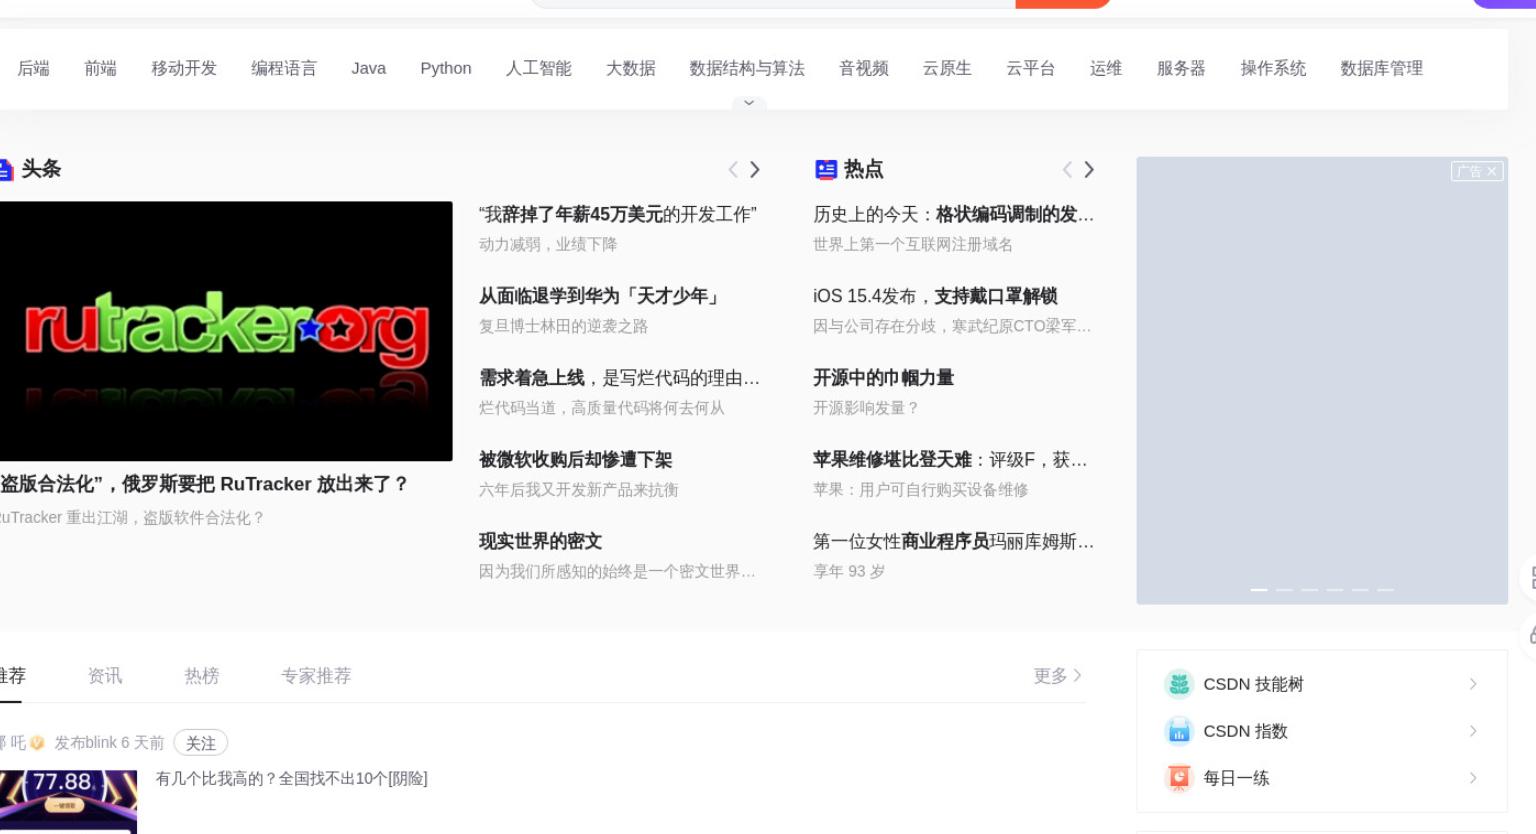Open the 前端 category
The width and height of the screenshot is (1536, 834).
click(100, 68)
